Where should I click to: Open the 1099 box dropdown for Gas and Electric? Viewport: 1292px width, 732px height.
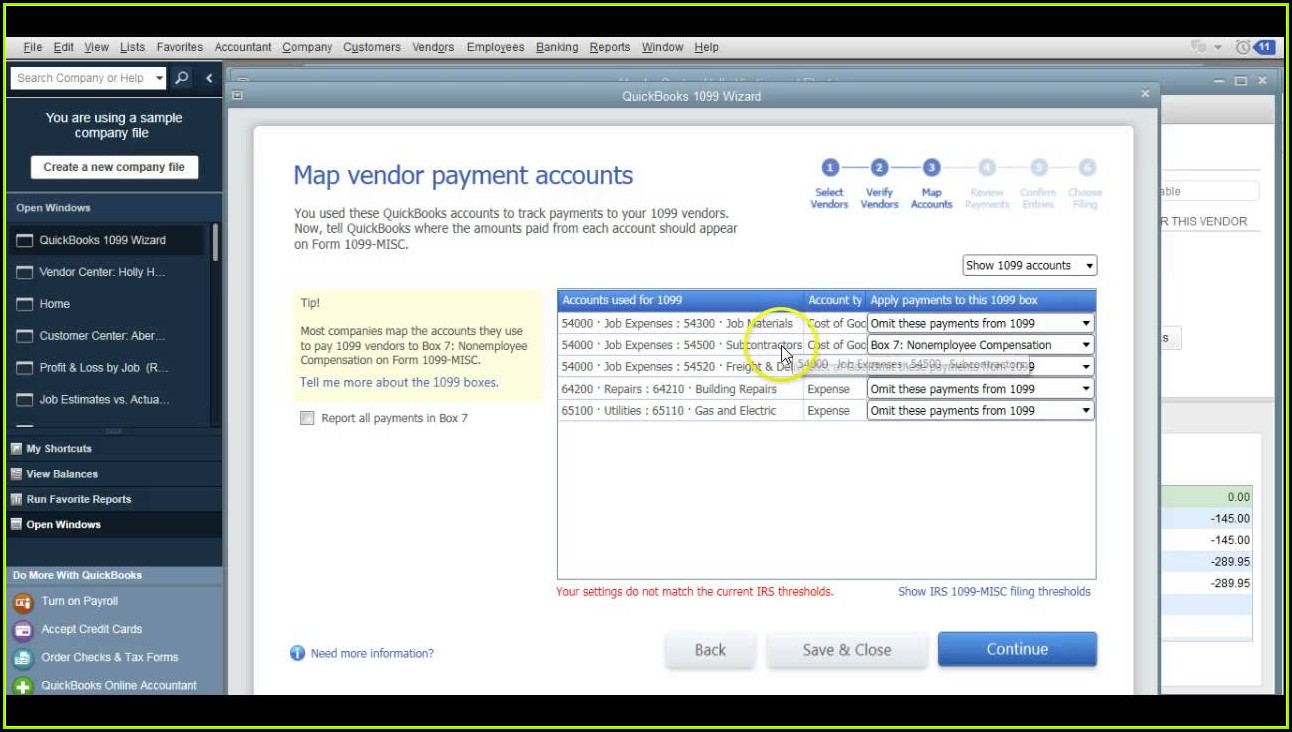1085,411
